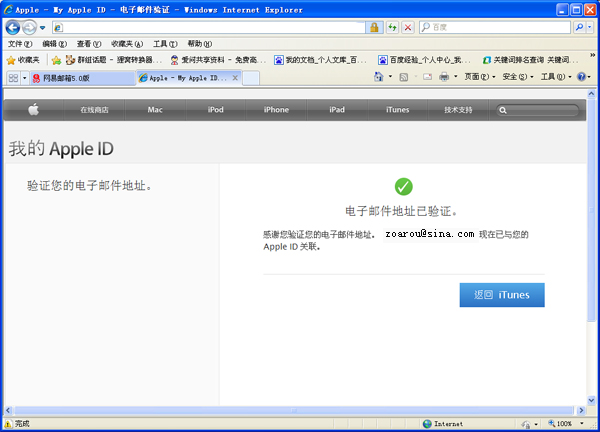
Task: Click the search magnifier button
Action: click(579, 27)
